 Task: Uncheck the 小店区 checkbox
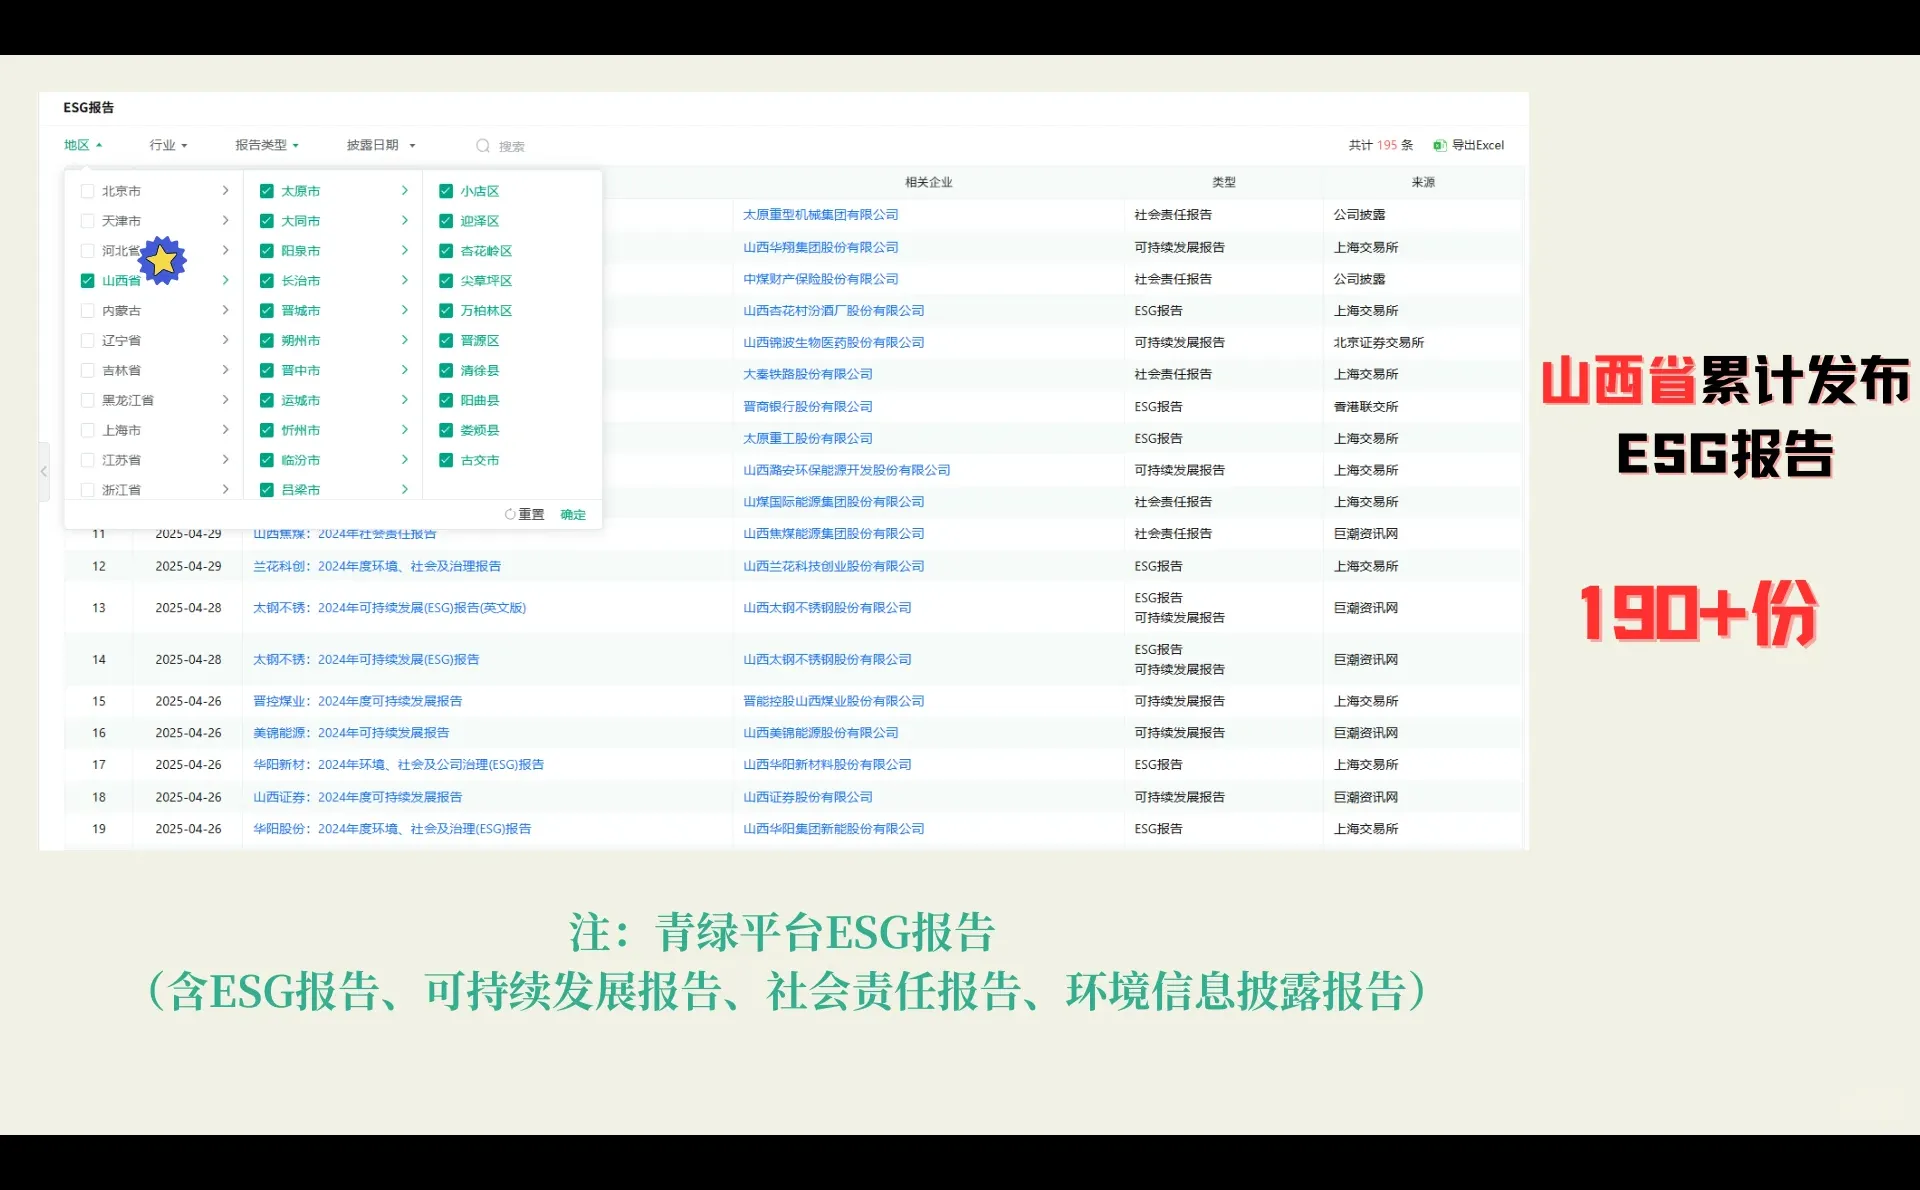[x=446, y=190]
